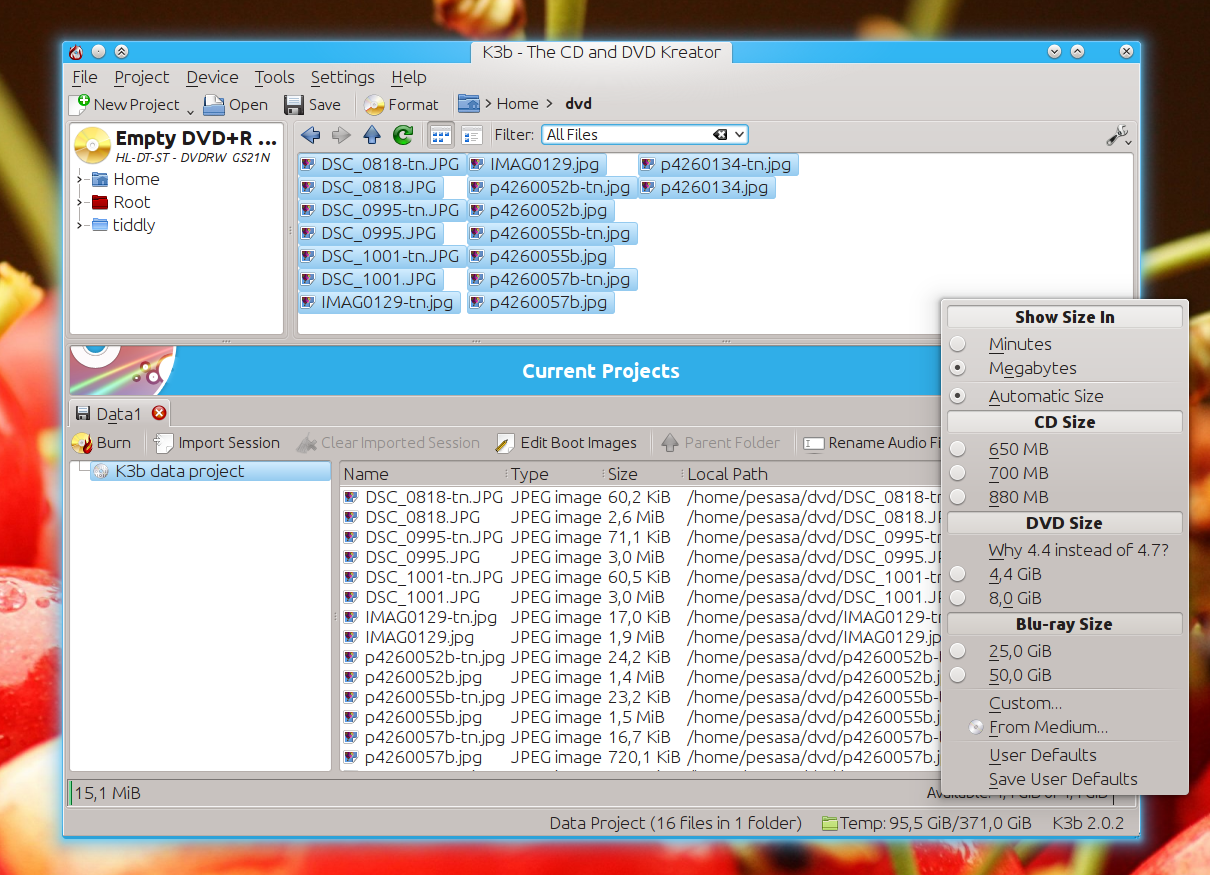Select DSC_0818.JPG in the file browser
The width and height of the screenshot is (1210, 875).
[x=369, y=187]
